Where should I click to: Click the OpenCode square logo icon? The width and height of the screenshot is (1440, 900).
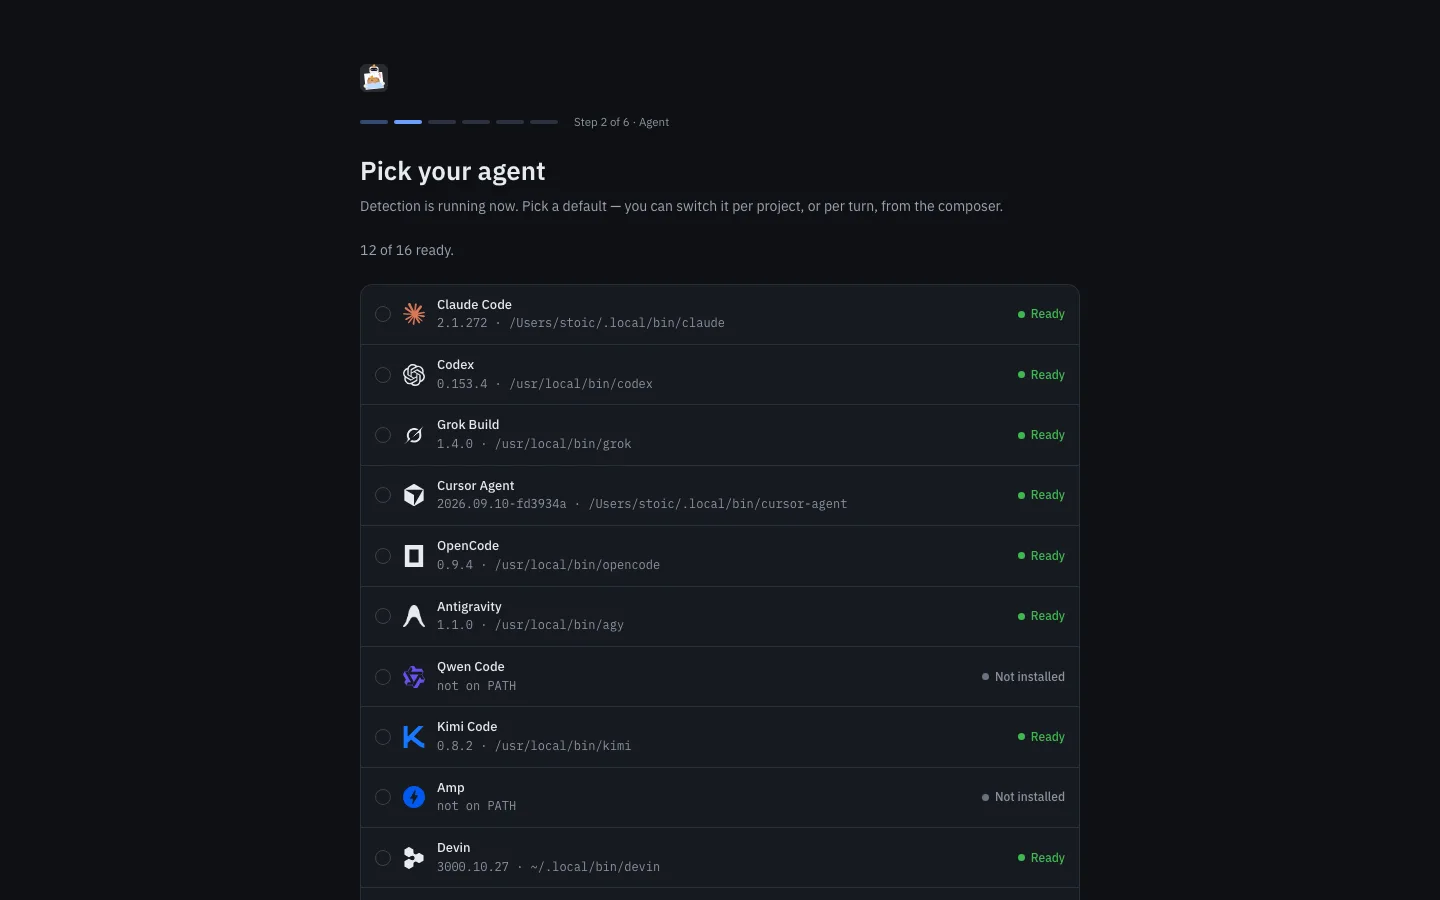(x=414, y=556)
